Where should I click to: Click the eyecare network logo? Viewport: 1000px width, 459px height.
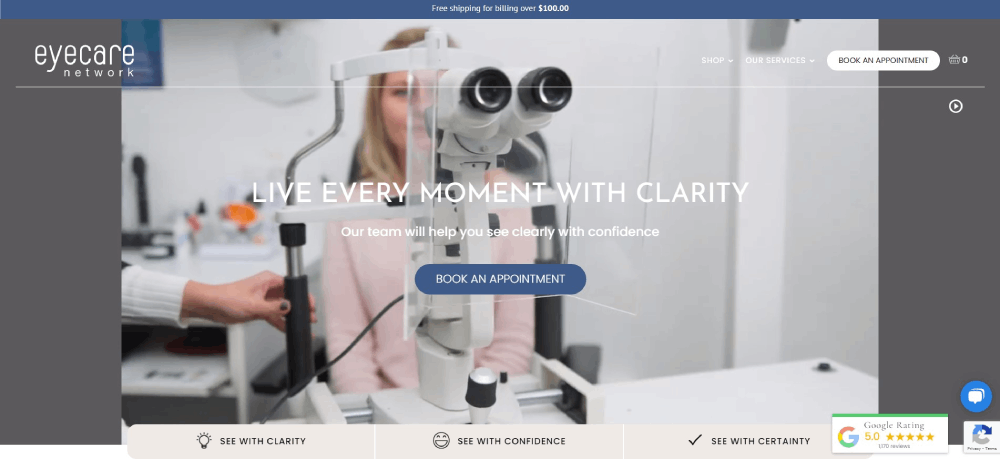click(85, 61)
